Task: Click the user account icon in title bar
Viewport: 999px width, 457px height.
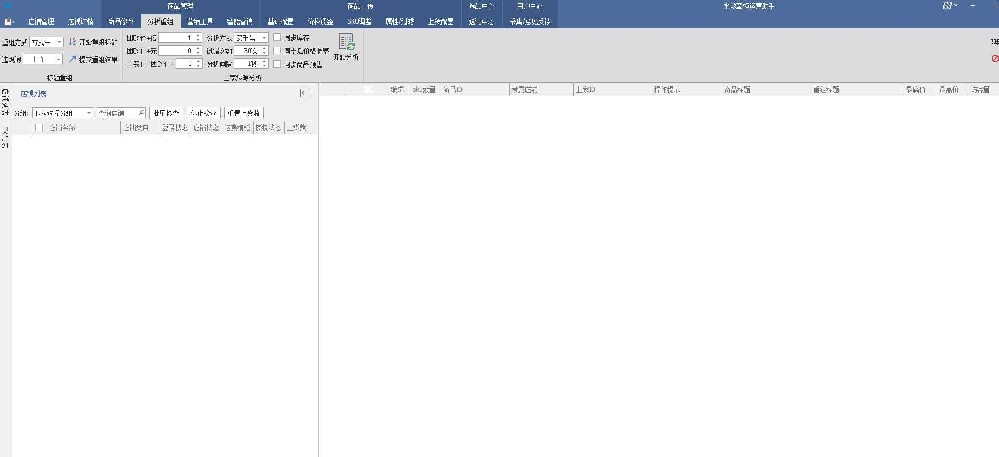Action: tap(947, 6)
